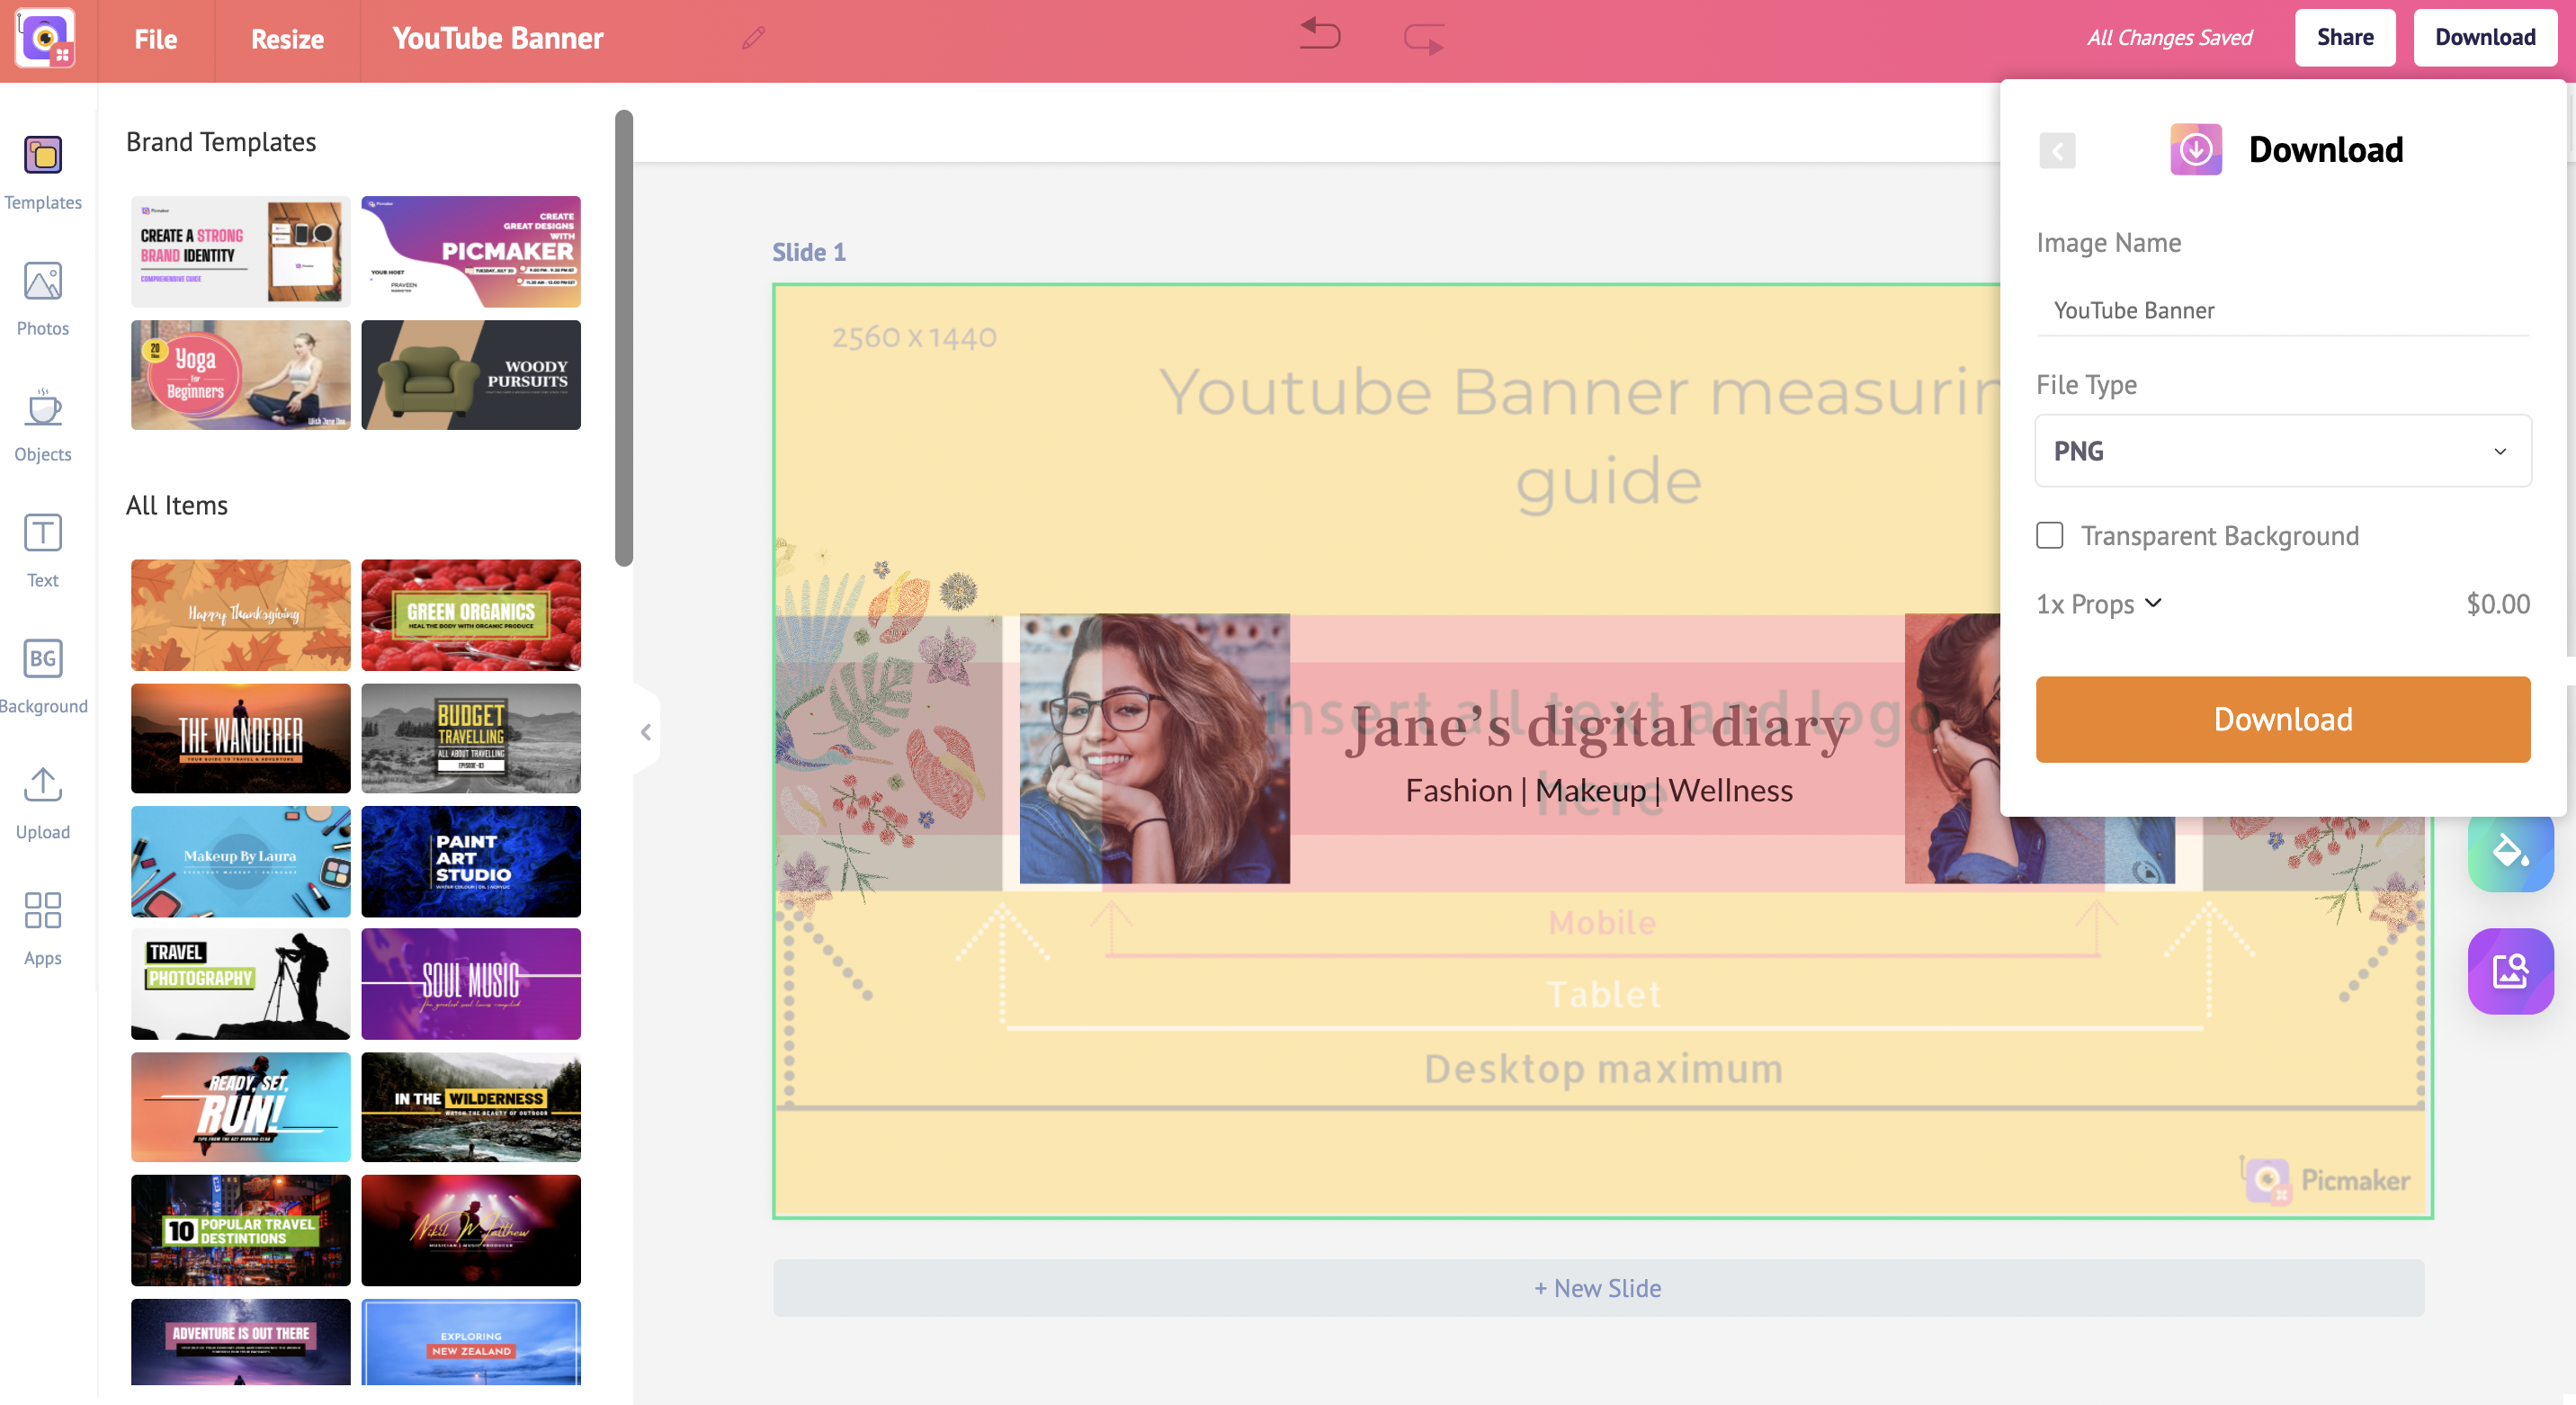The height and width of the screenshot is (1405, 2576).
Task: Select 10 Popular Travel Destinations template
Action: [241, 1230]
